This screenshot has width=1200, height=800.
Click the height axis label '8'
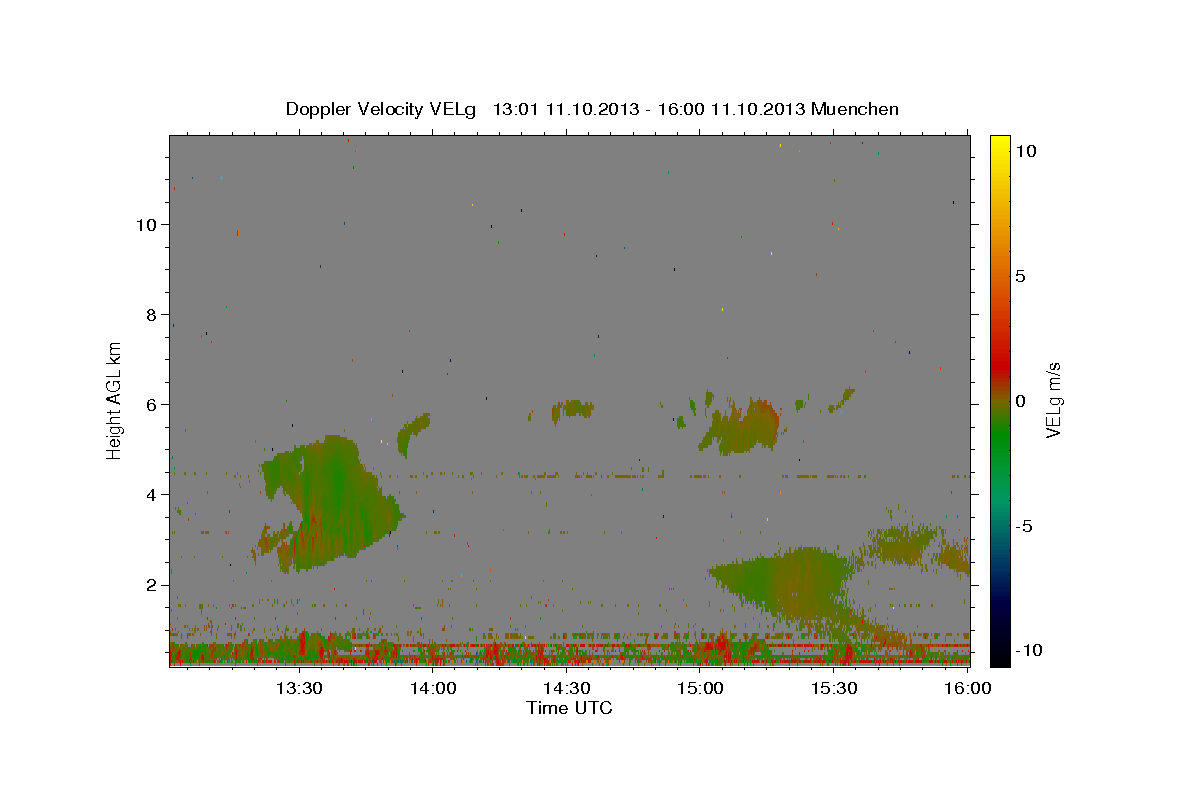(152, 314)
